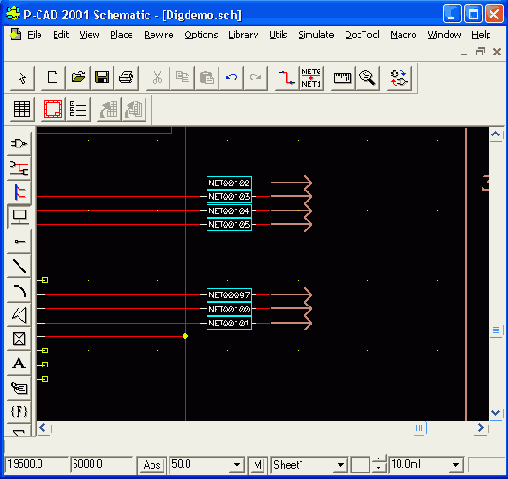Viewport: 508px width, 479px height.
Task: Click the yellow junction dot on wire
Action: (x=185, y=336)
